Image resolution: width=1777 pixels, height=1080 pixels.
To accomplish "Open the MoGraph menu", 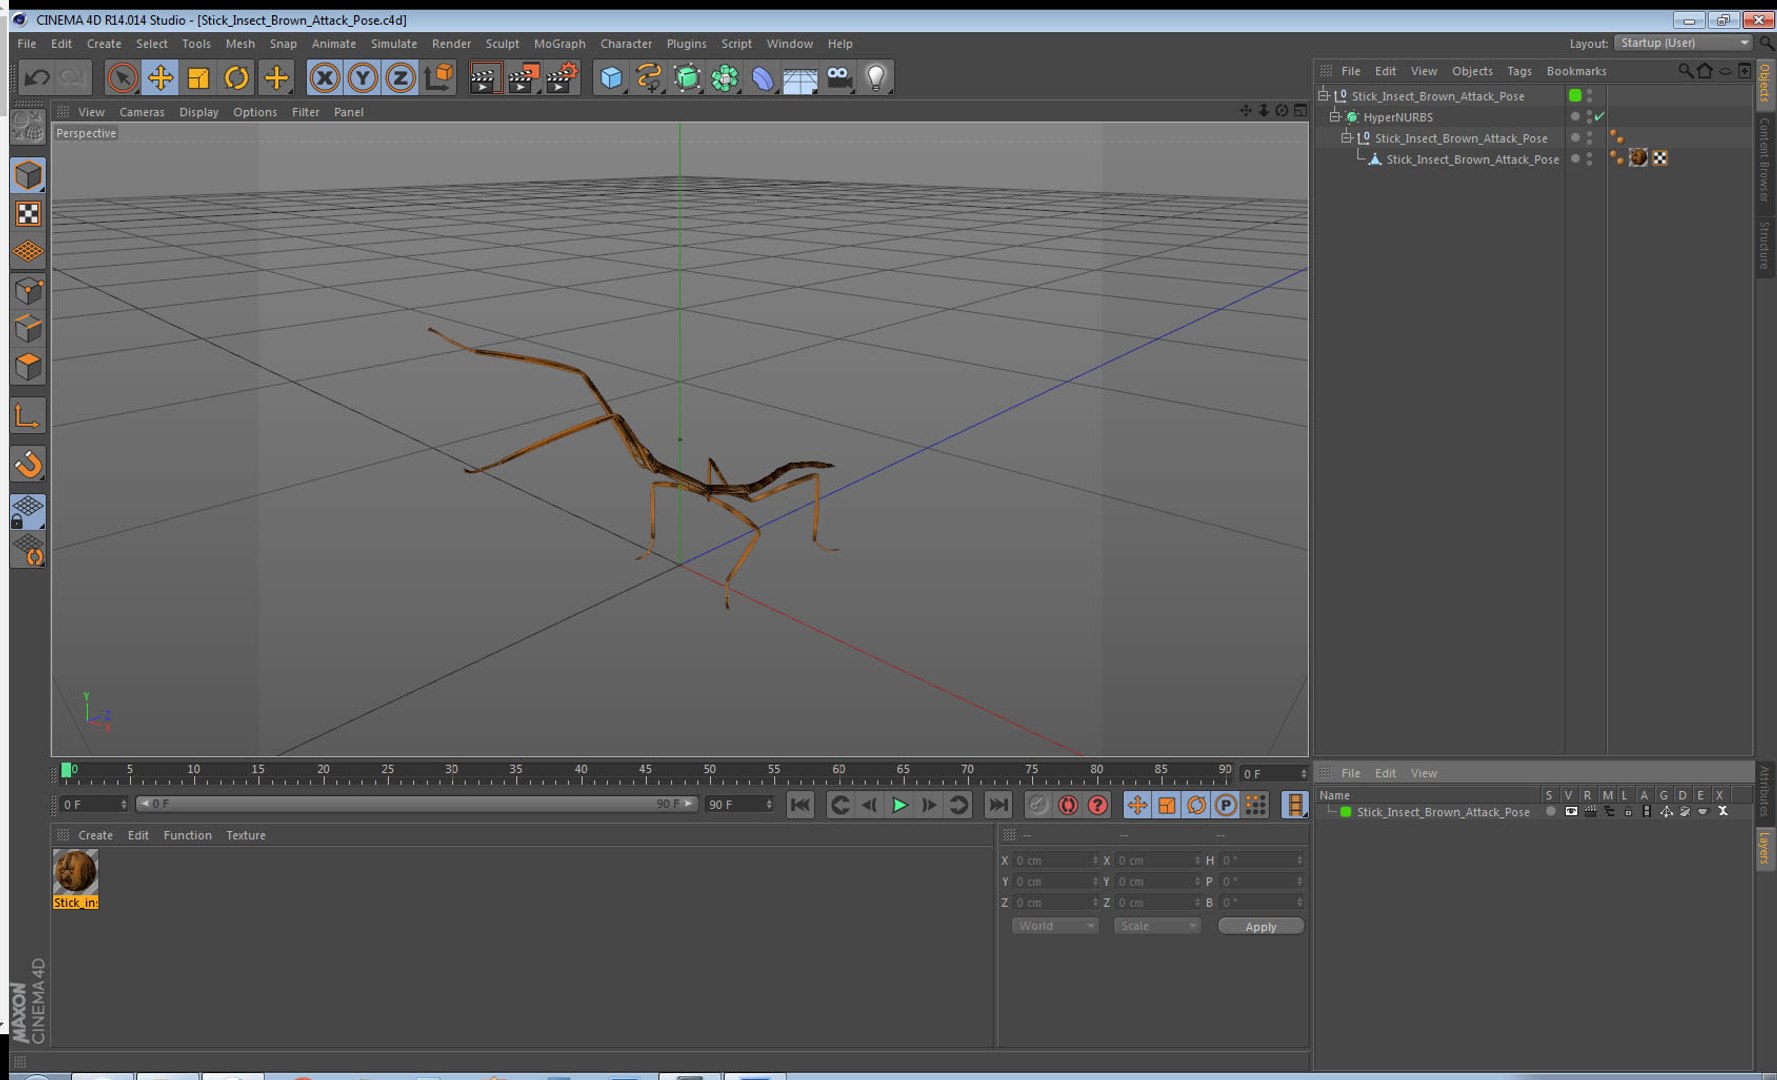I will pyautogui.click(x=559, y=44).
